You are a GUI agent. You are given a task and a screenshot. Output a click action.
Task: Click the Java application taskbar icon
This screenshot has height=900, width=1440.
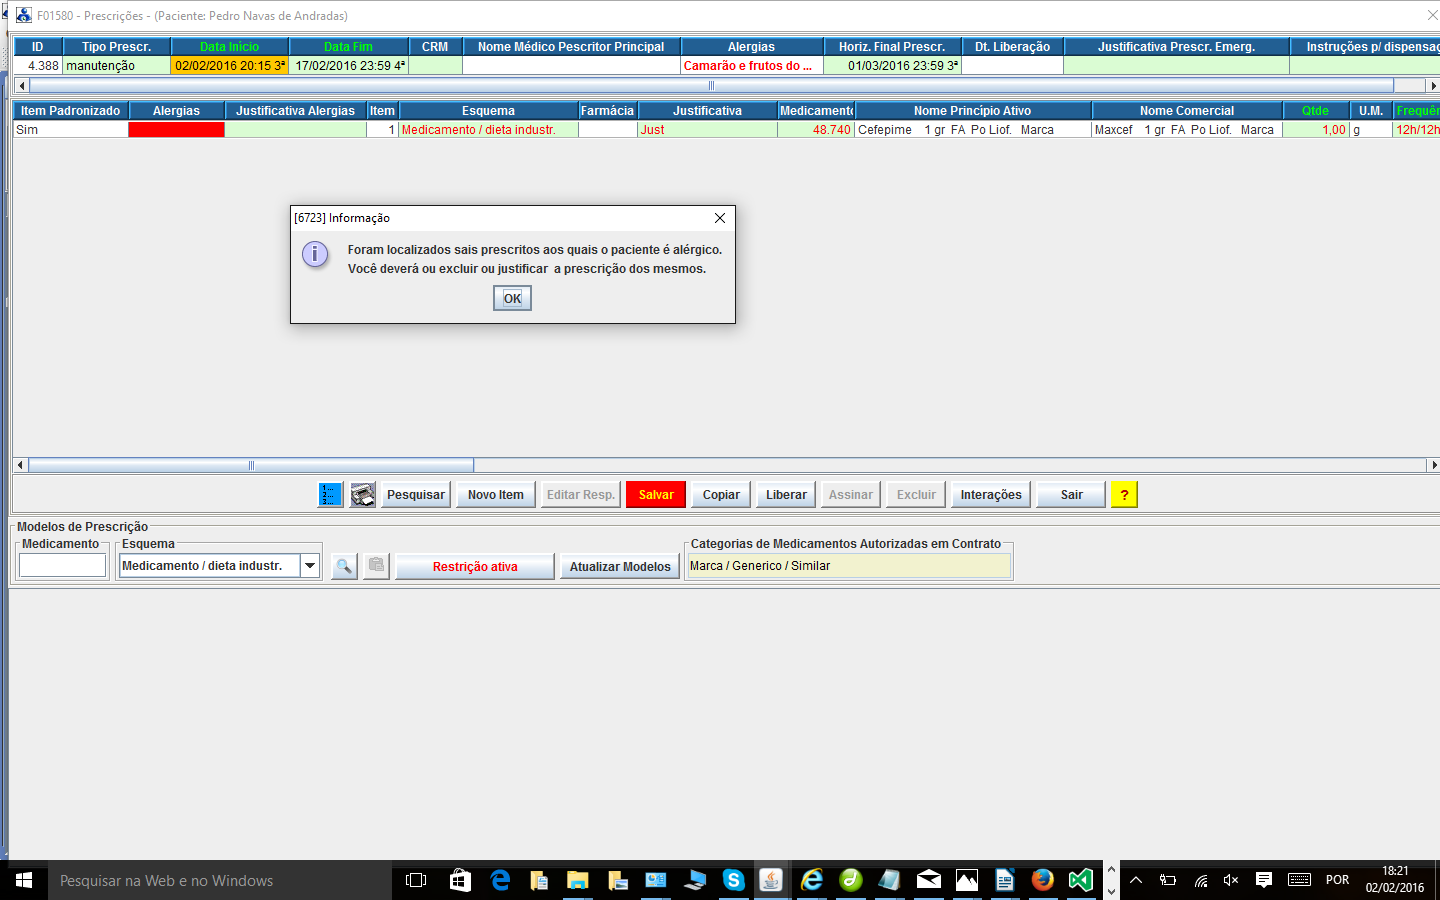click(771, 880)
